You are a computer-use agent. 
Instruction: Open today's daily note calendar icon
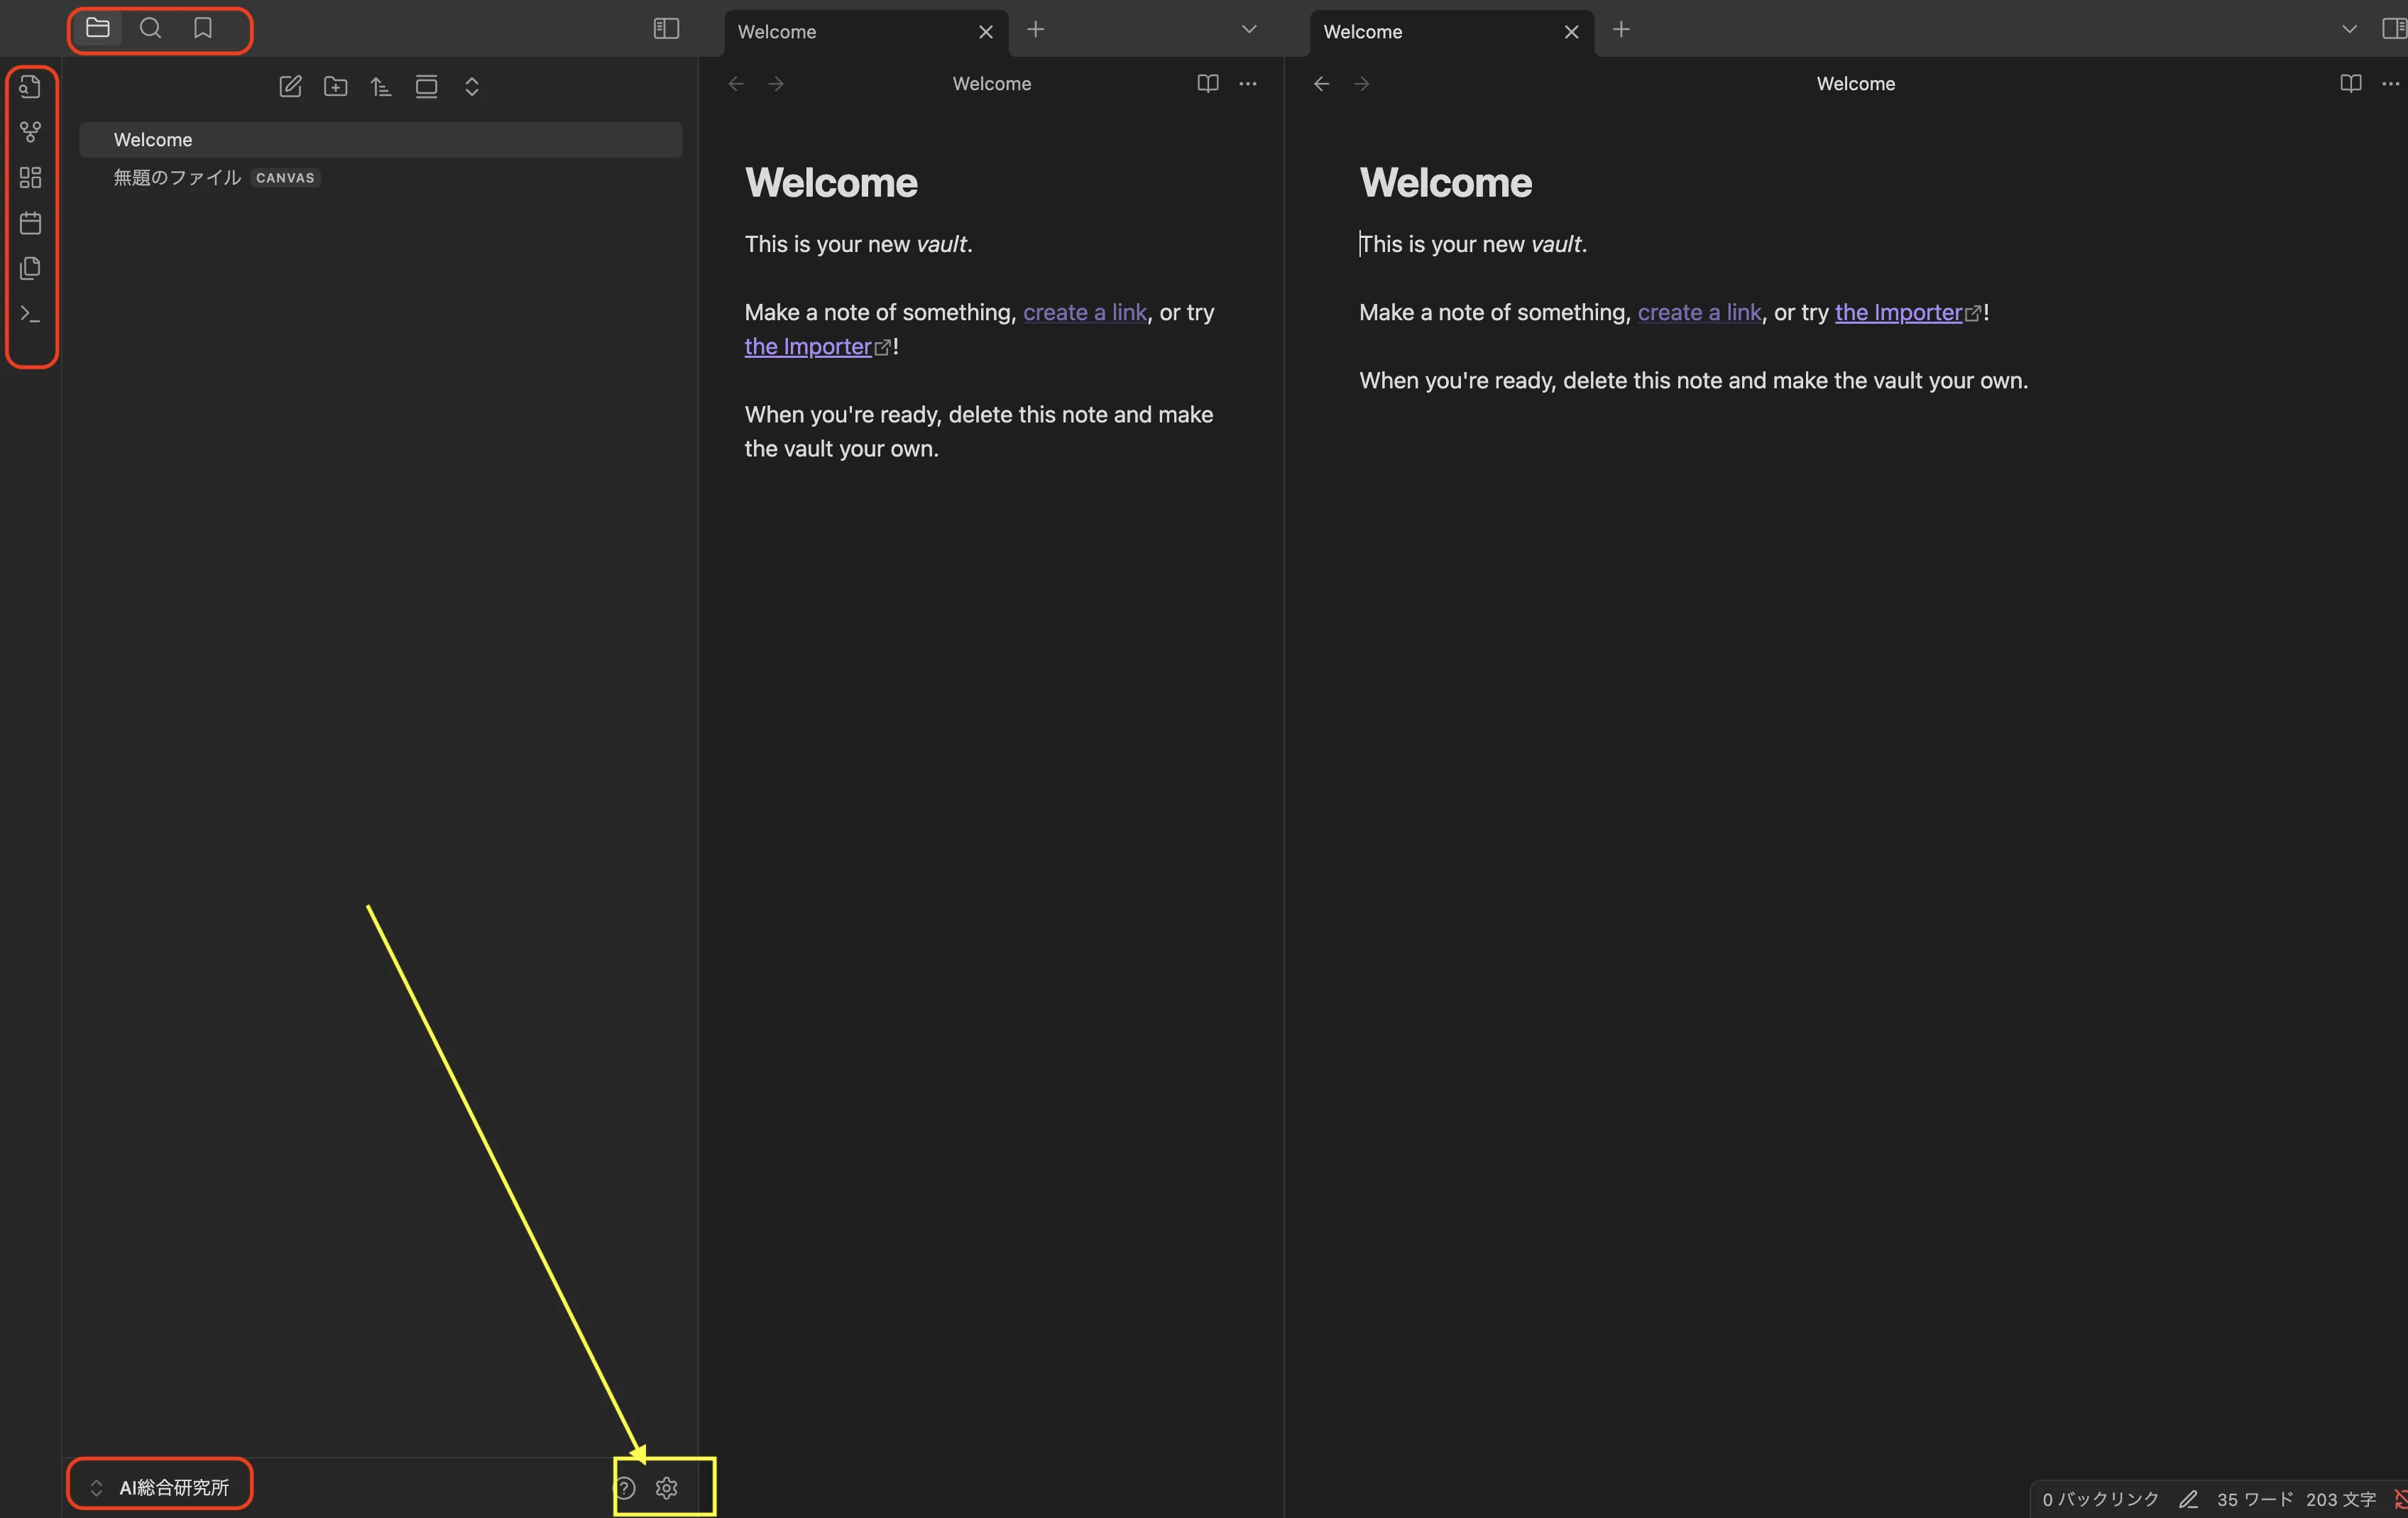(30, 223)
